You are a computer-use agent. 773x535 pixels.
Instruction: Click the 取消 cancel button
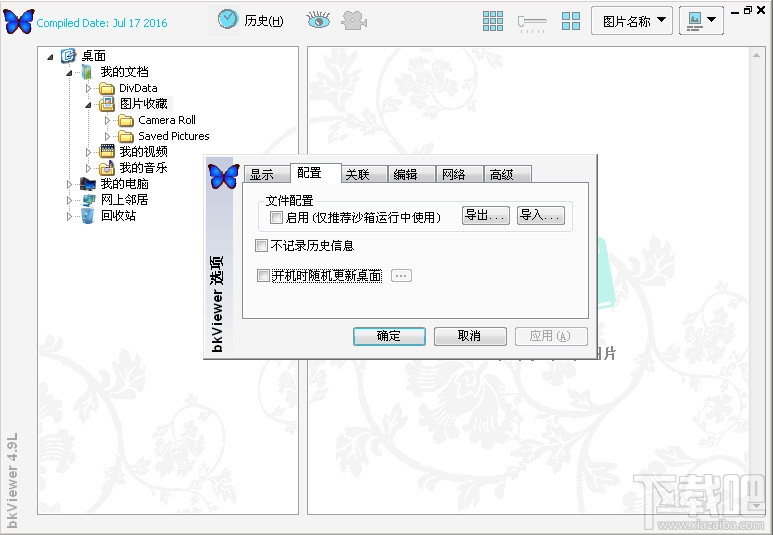point(470,336)
